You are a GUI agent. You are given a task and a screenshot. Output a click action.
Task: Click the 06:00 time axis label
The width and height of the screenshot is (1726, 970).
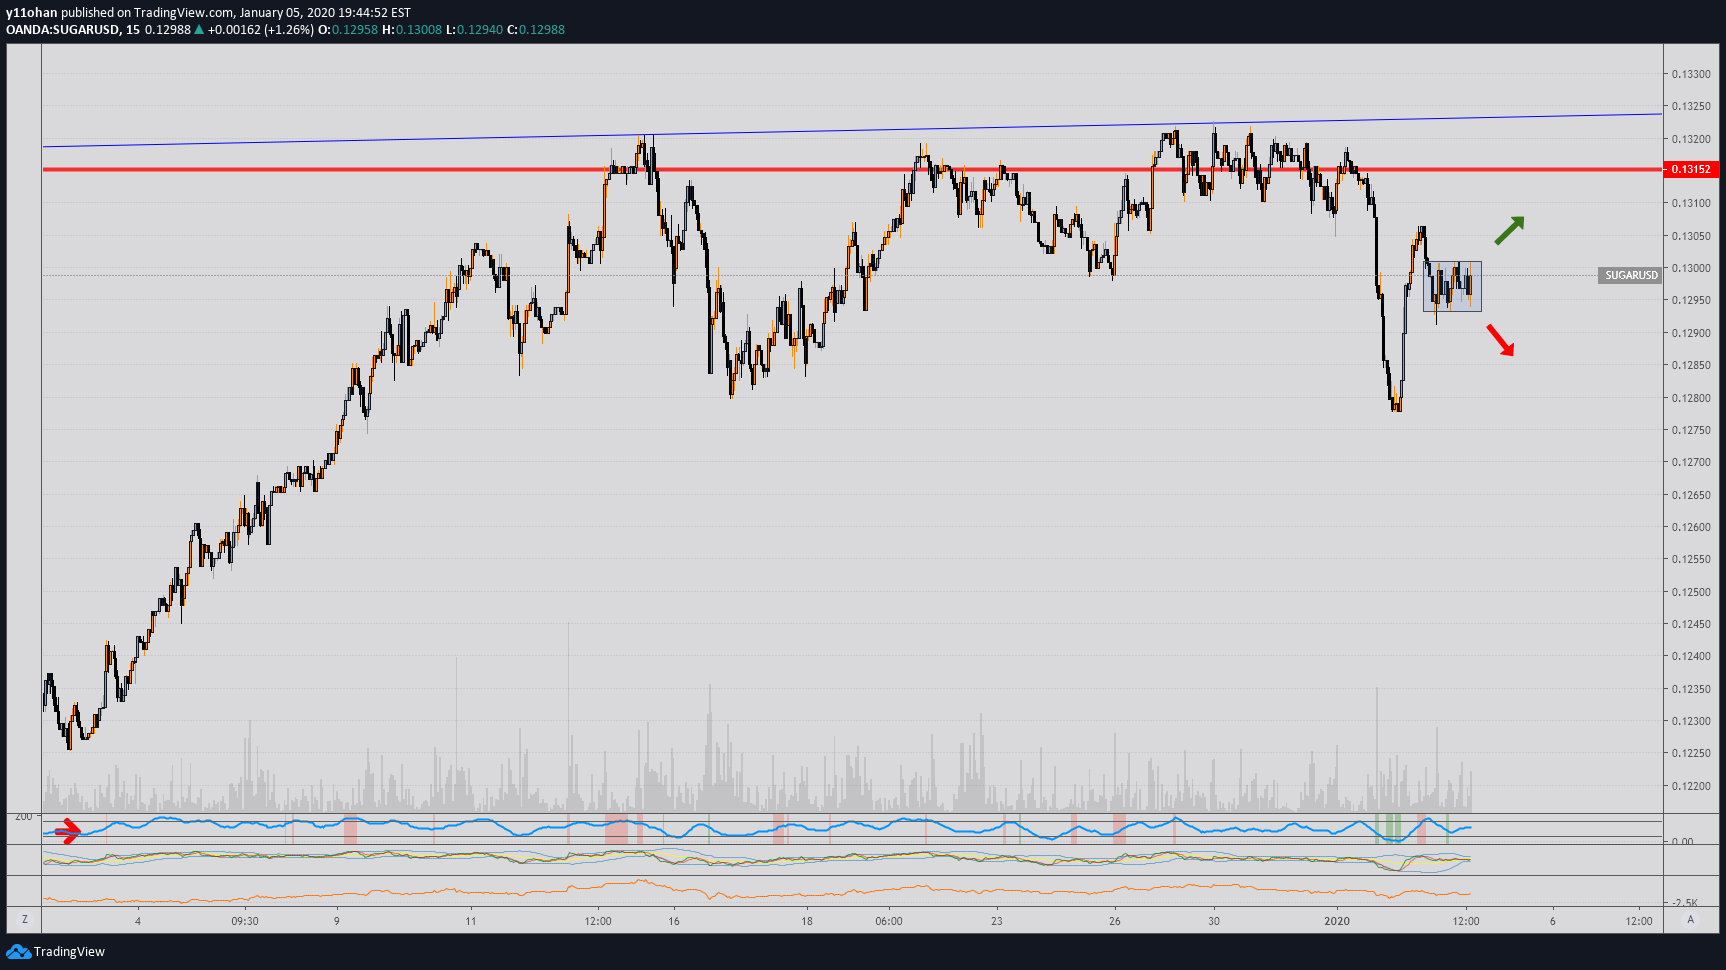click(888, 921)
